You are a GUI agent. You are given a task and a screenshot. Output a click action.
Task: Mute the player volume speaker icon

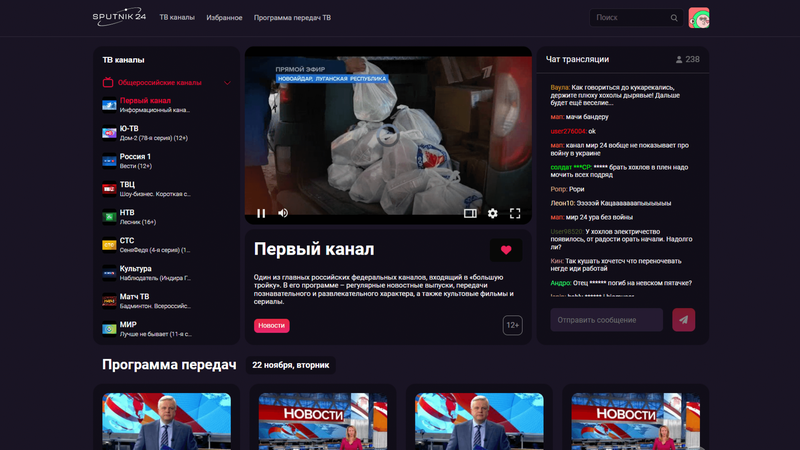(283, 213)
